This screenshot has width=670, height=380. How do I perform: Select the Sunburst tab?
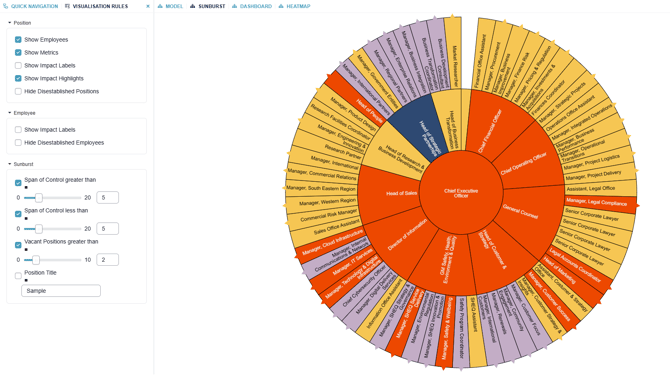click(x=208, y=6)
